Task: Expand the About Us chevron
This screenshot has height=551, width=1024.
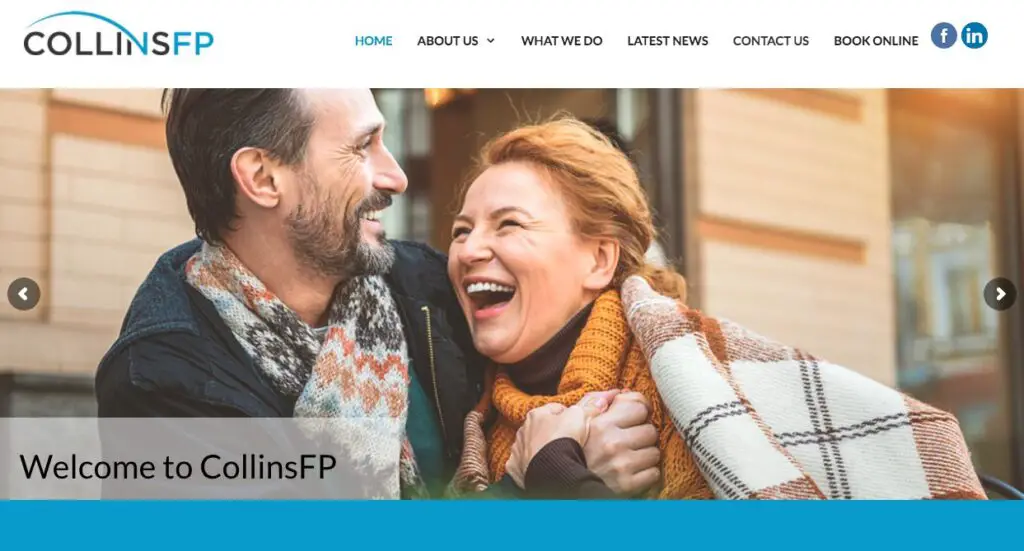Action: click(x=490, y=40)
